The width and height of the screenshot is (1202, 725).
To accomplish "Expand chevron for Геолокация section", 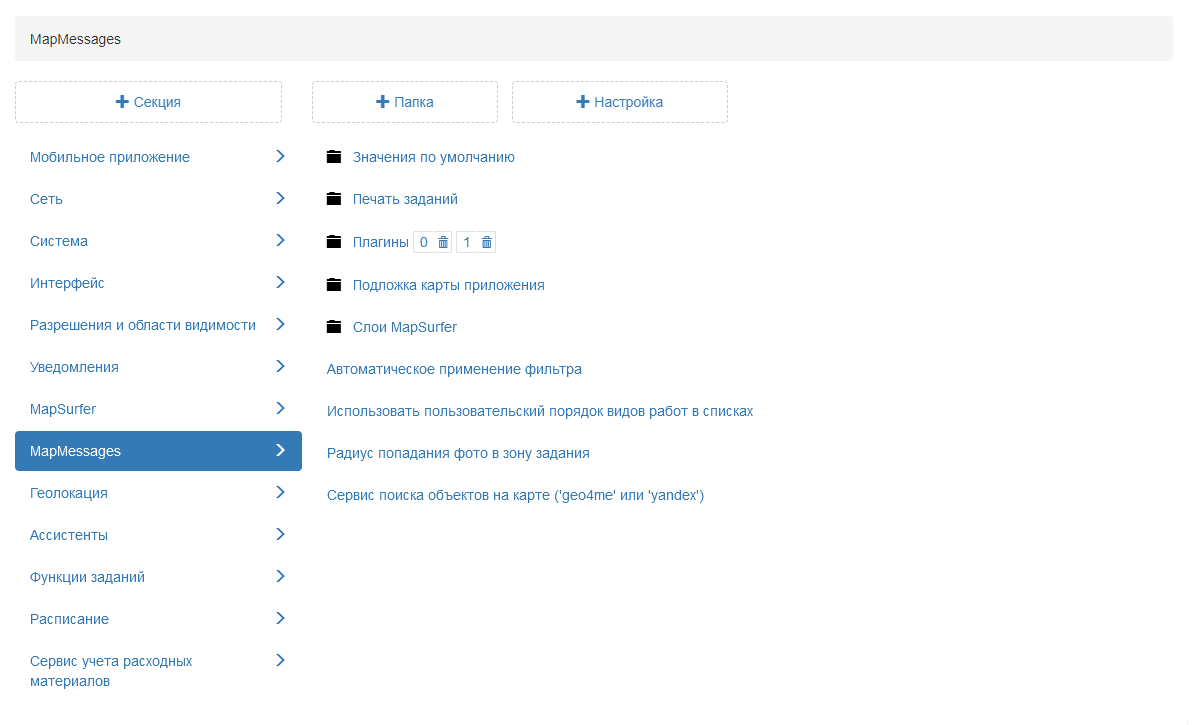I will point(280,492).
